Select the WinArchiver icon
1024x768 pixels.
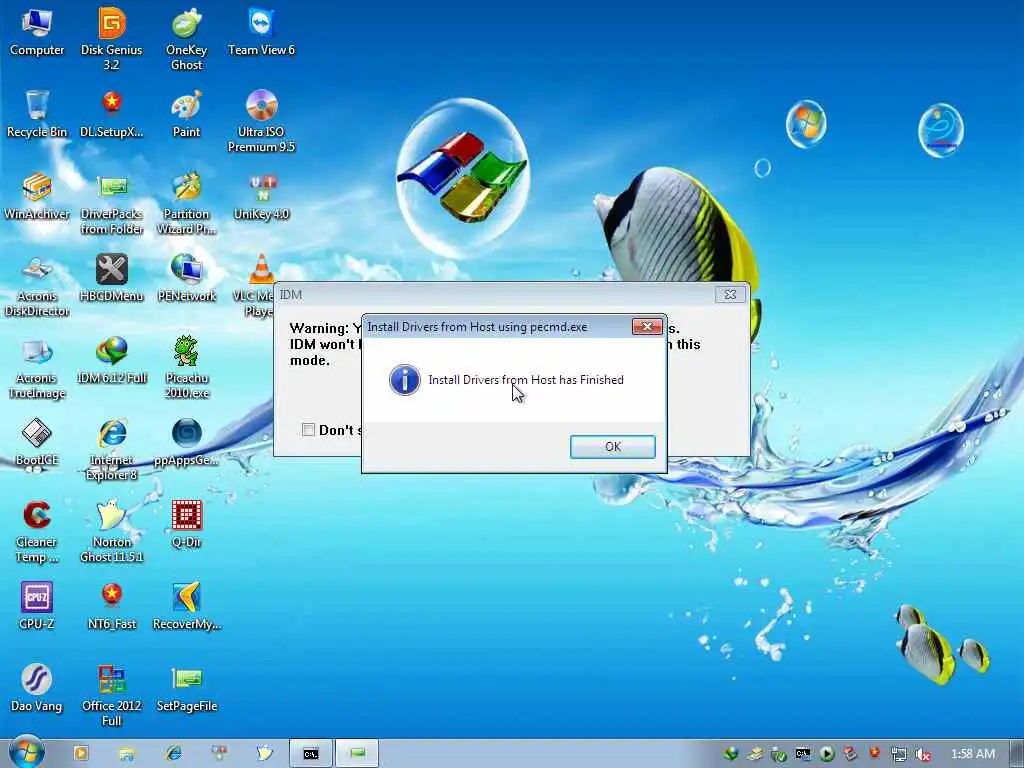point(37,196)
